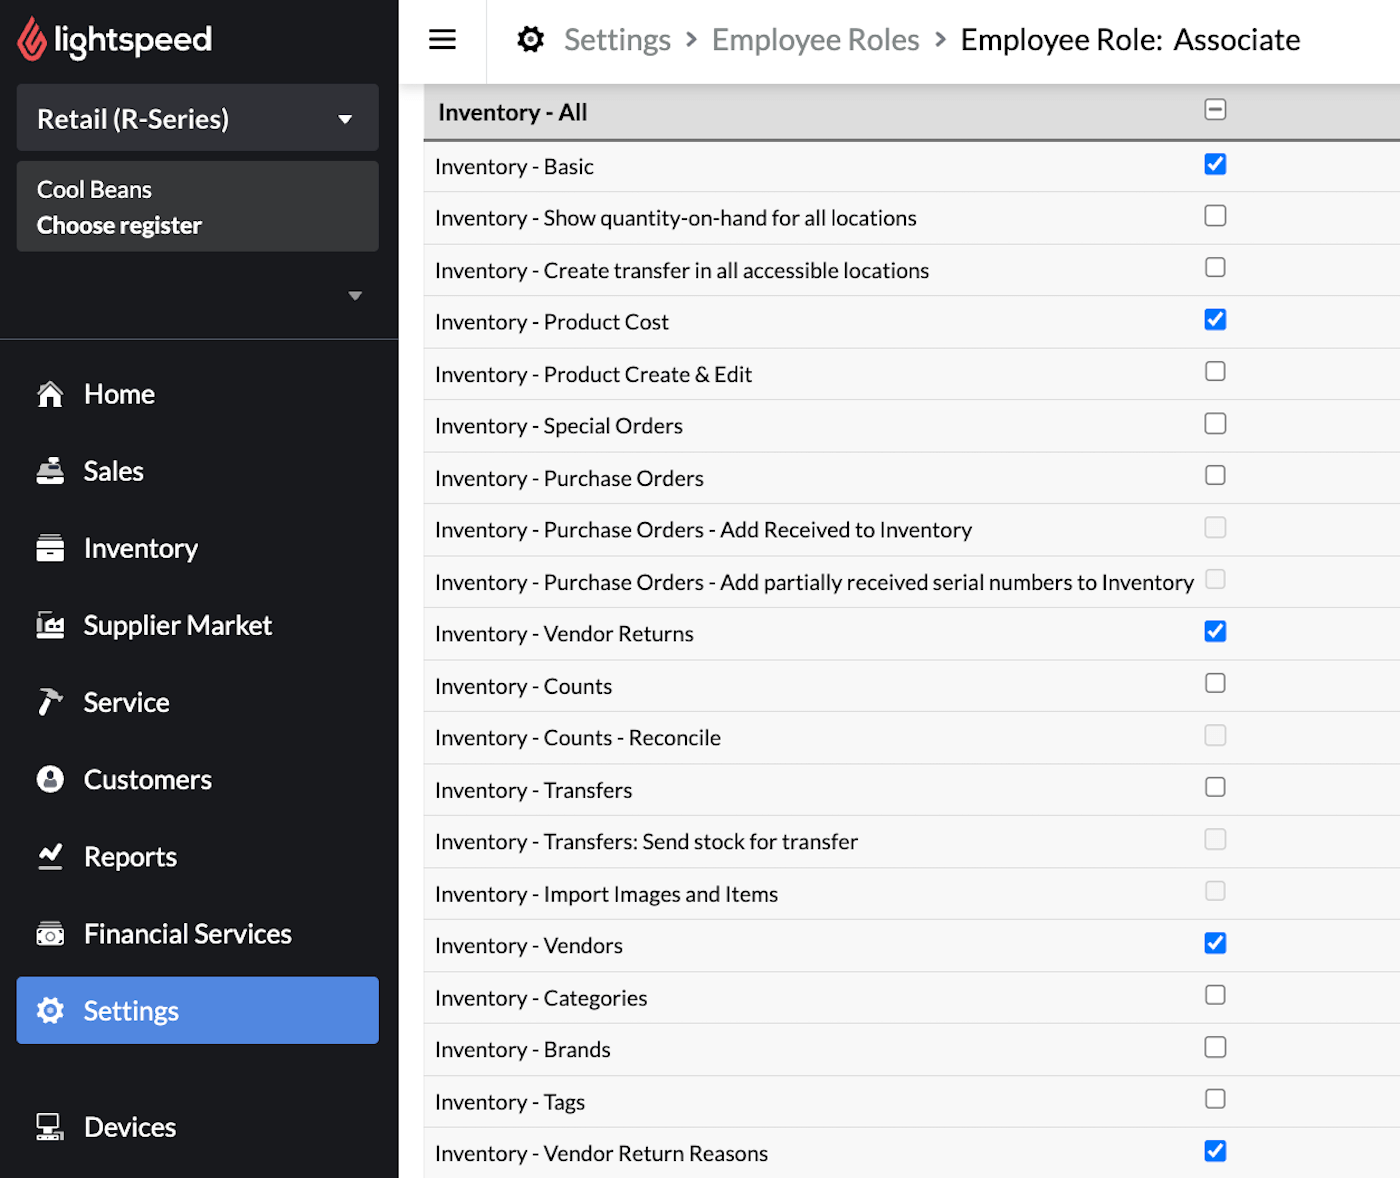1400x1178 pixels.
Task: Open Reports via the checkmark icon
Action: (50, 856)
